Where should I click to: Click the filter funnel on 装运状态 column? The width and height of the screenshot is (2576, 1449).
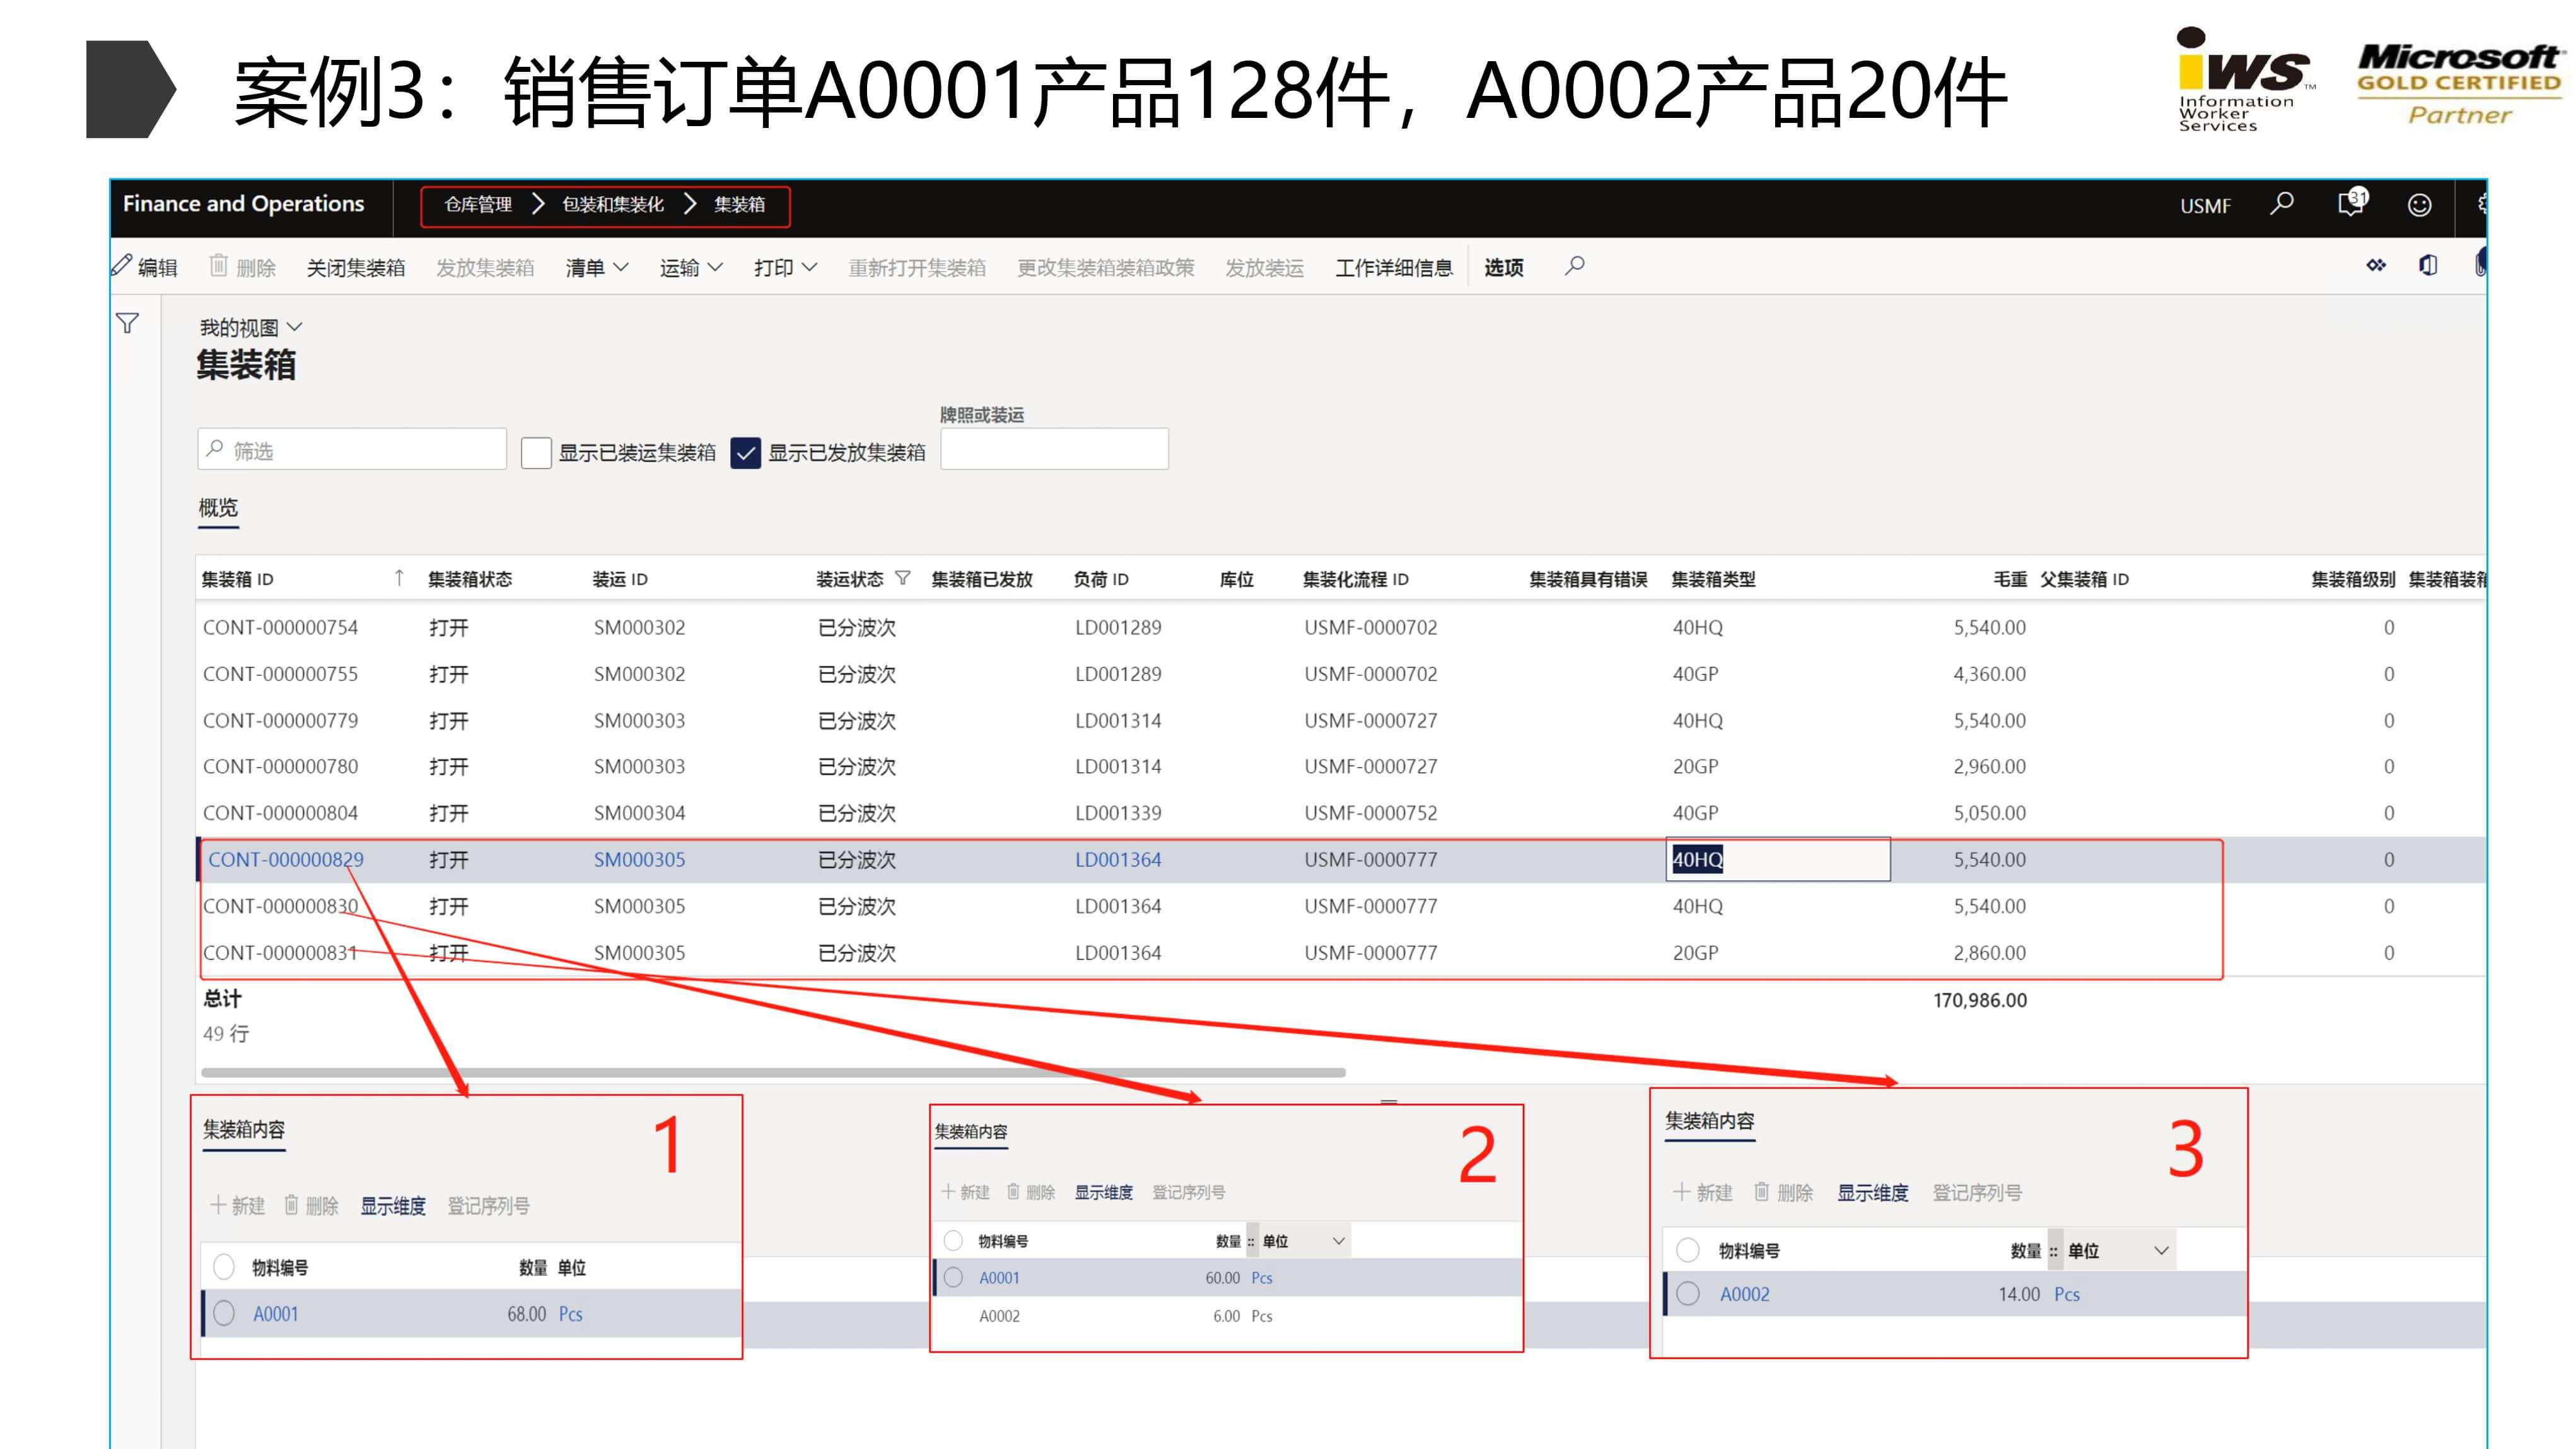pyautogui.click(x=903, y=578)
